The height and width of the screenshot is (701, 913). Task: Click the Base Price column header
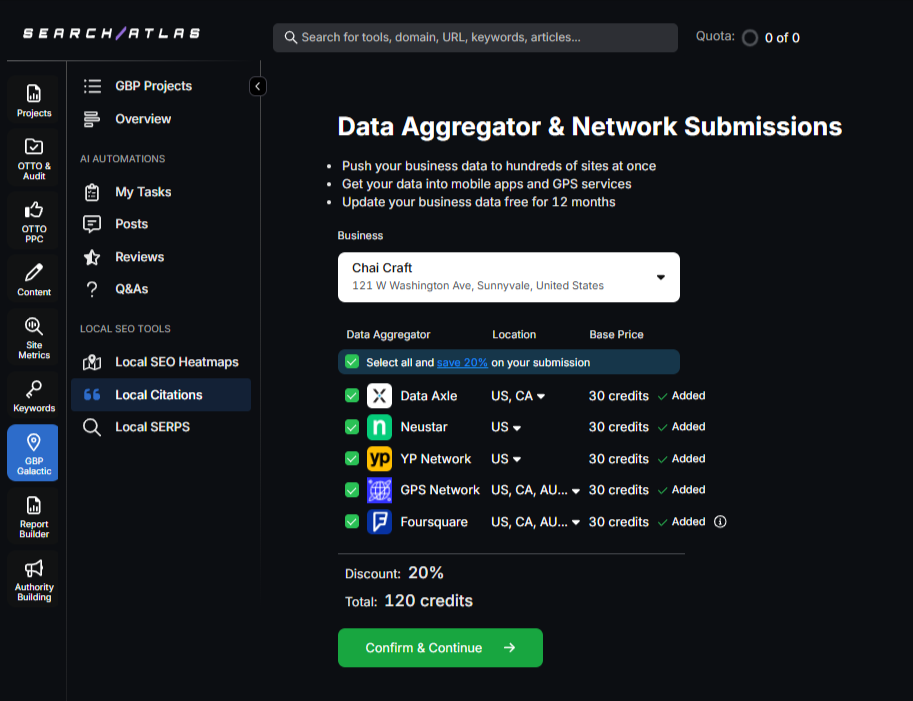616,335
